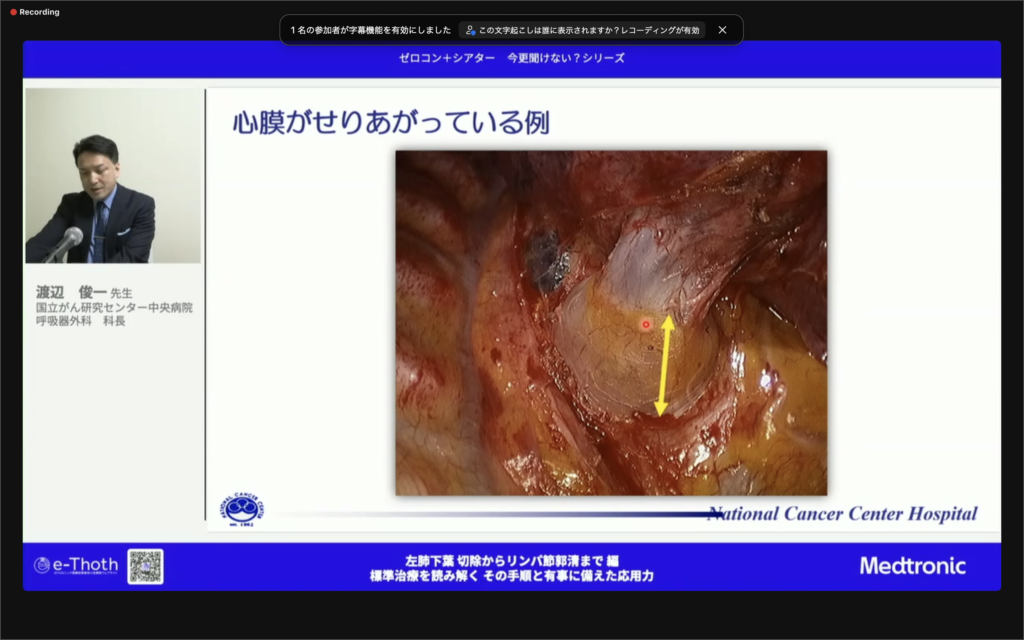Click the Medtronic logo
Screen dimensions: 1024x640
coord(912,566)
